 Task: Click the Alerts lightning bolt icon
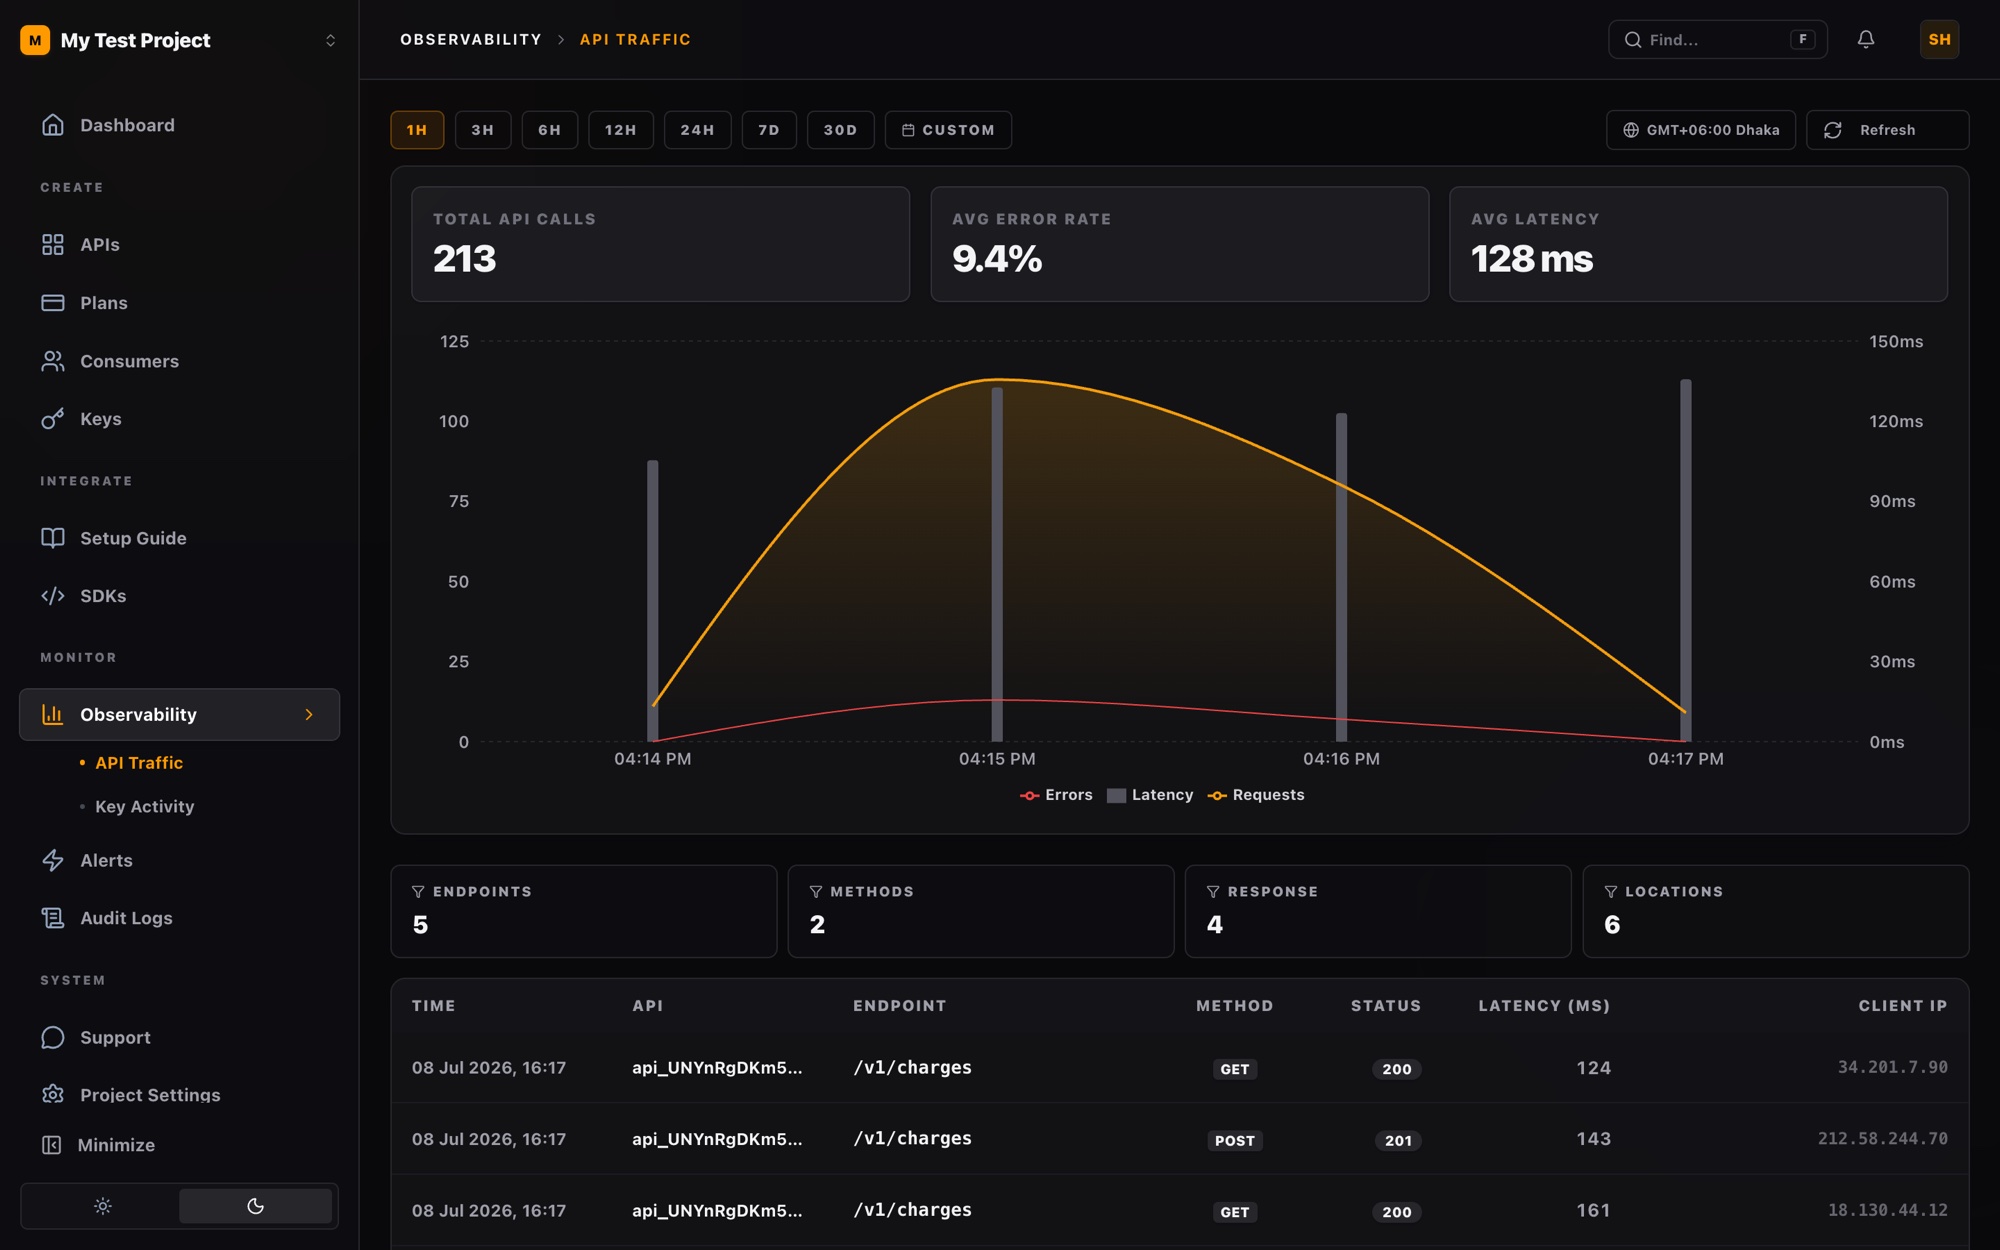(x=53, y=860)
